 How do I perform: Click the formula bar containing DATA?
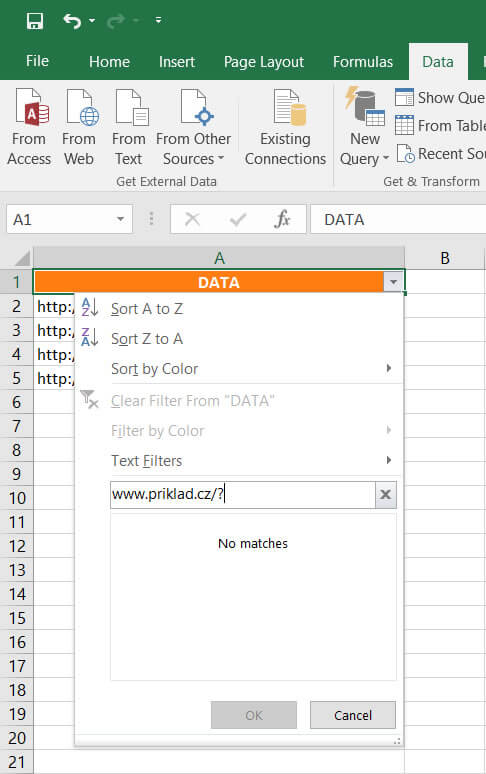click(398, 219)
